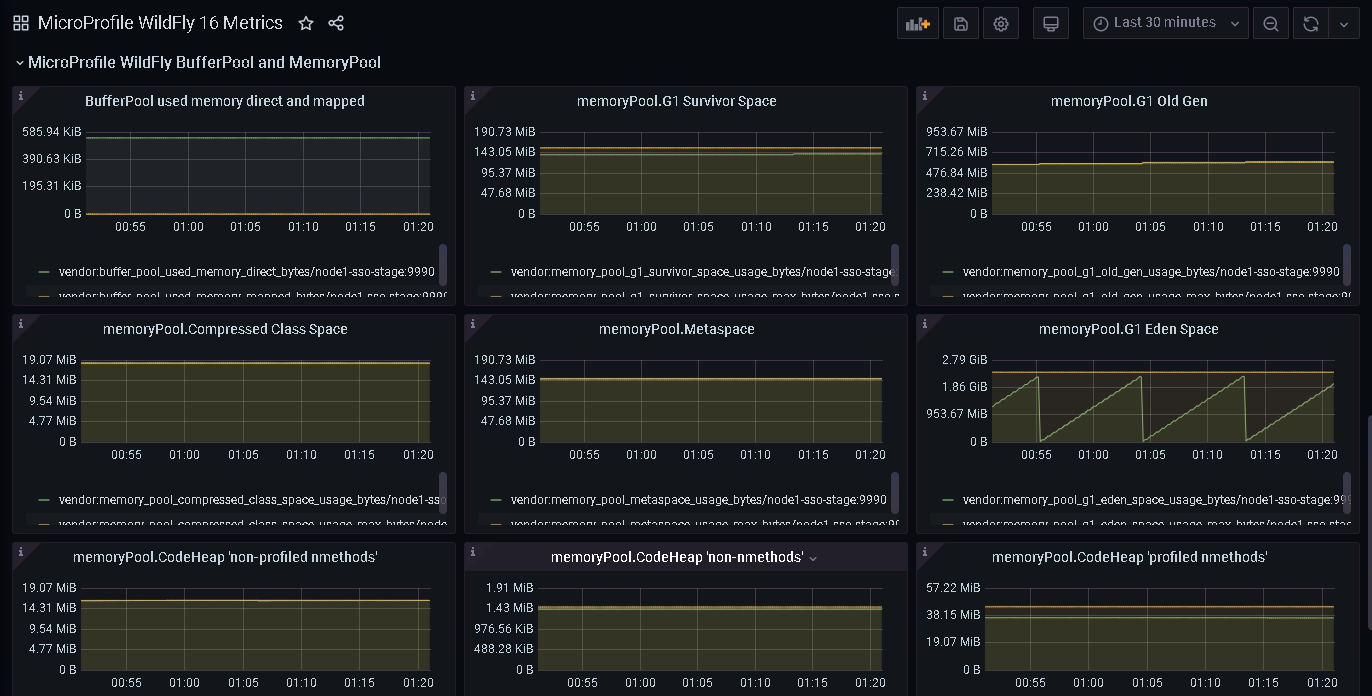Open dashboard settings gear
Screen dimensions: 1372x696
pyautogui.click(x=1000, y=23)
